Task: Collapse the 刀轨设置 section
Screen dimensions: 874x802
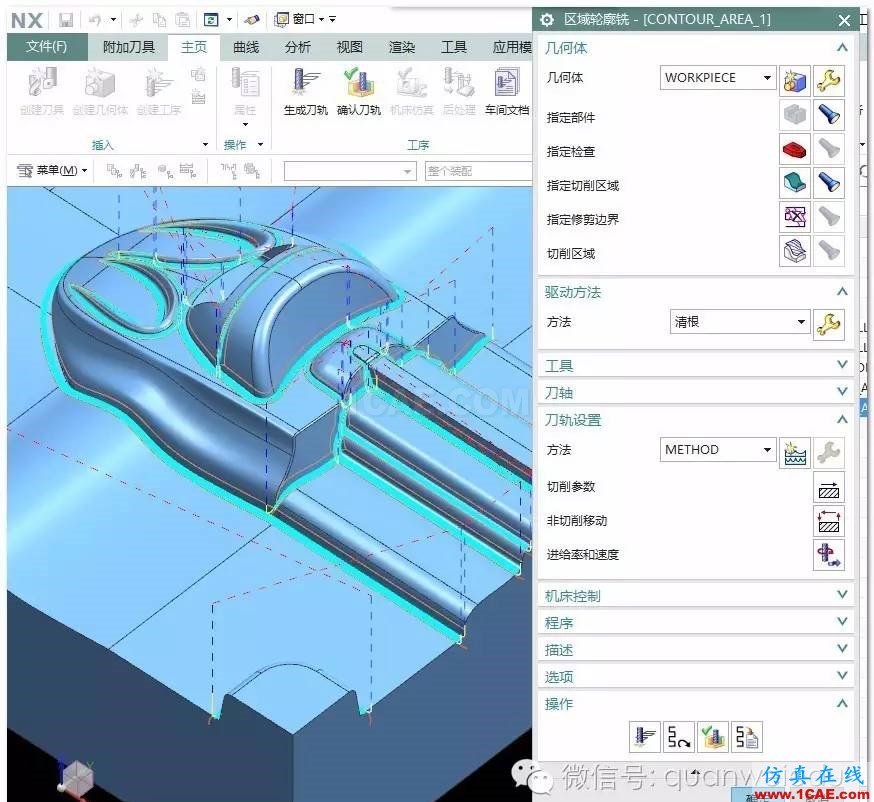Action: tap(842, 420)
